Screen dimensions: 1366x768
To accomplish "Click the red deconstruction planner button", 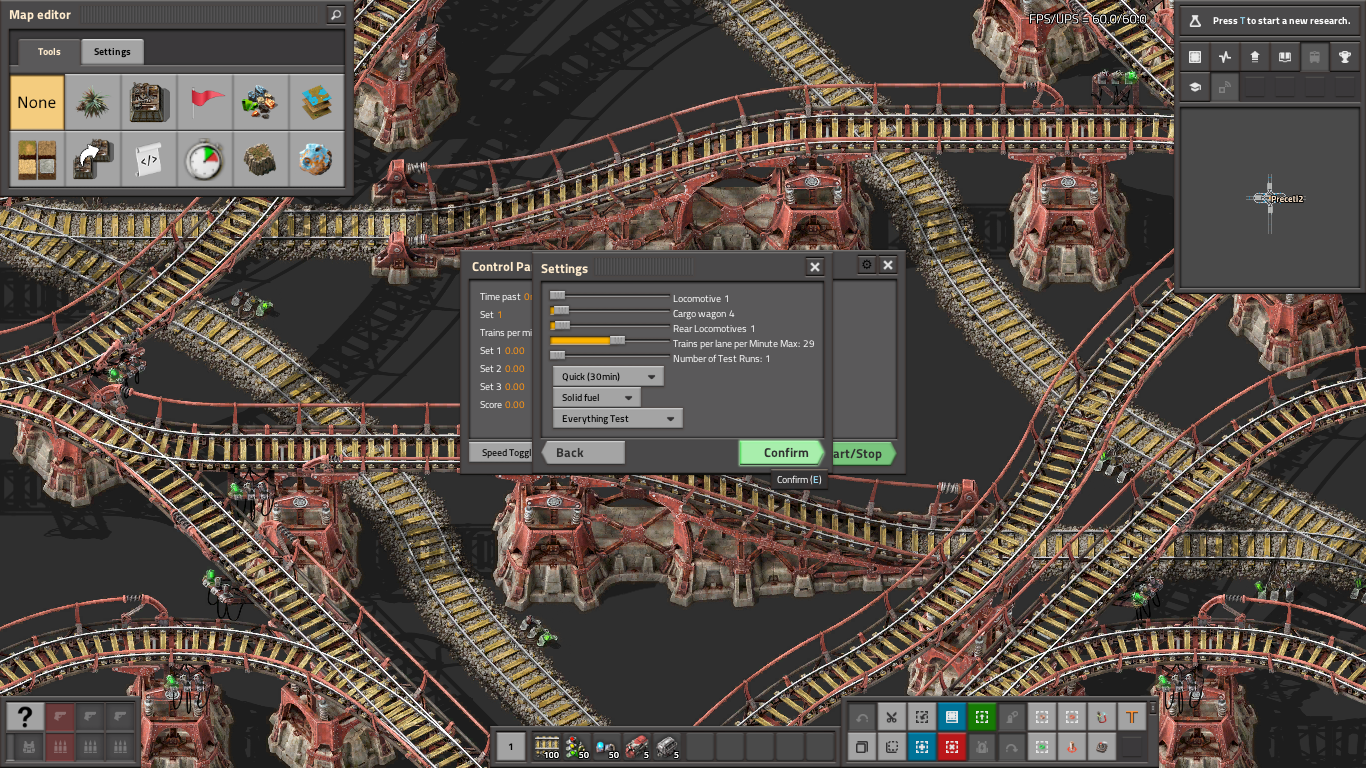I will click(x=951, y=747).
